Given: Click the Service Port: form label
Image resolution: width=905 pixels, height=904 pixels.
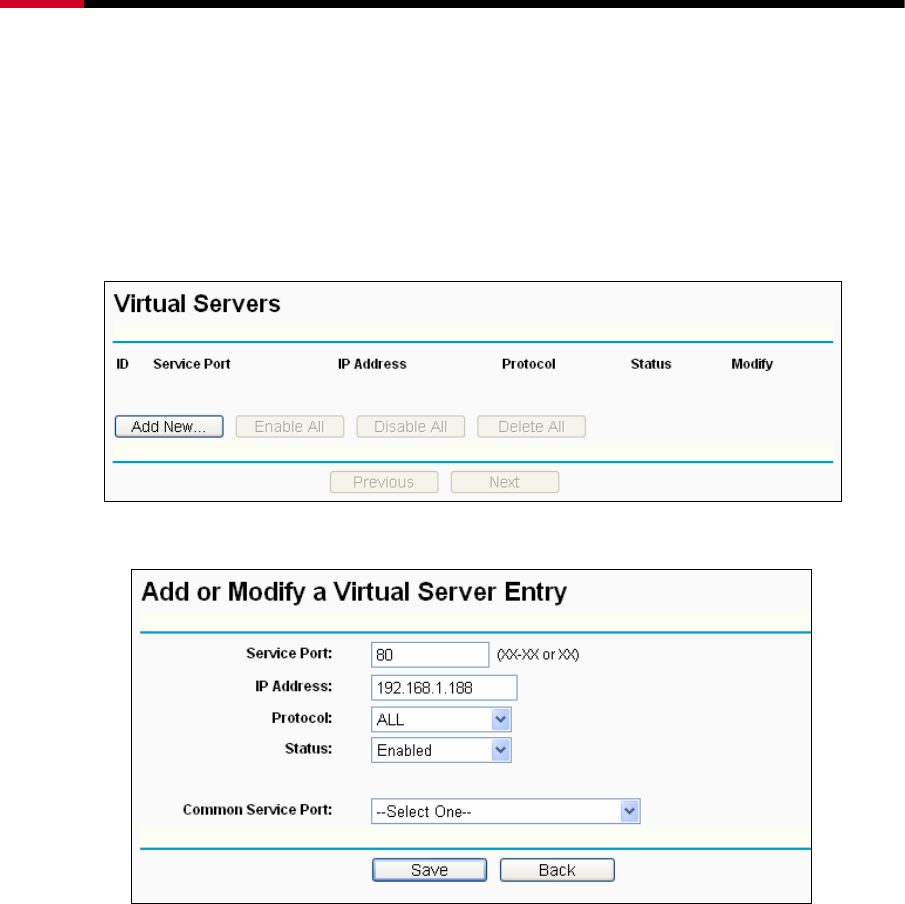Looking at the screenshot, I should click(x=289, y=653).
